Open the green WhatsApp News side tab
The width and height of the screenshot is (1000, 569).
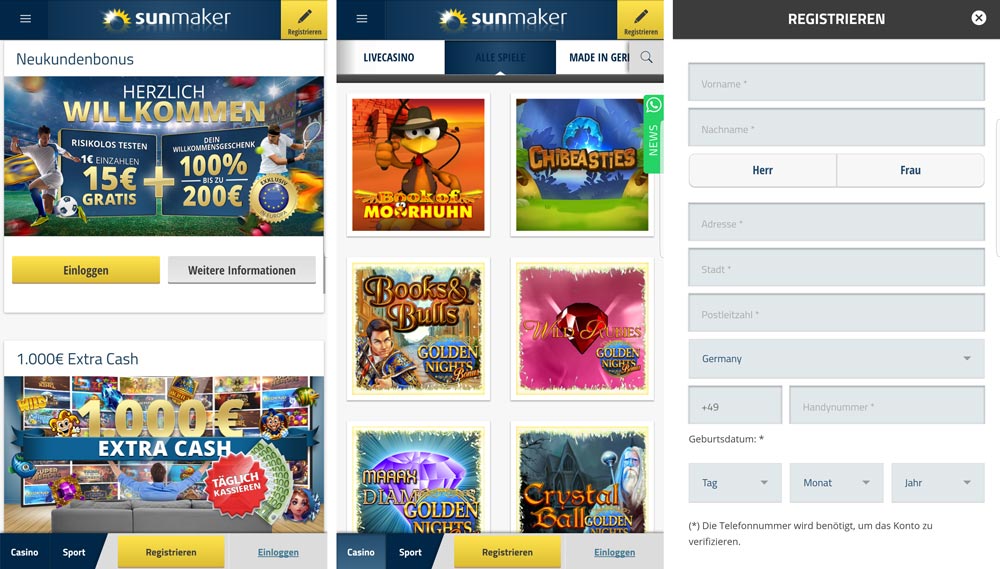coord(653,133)
